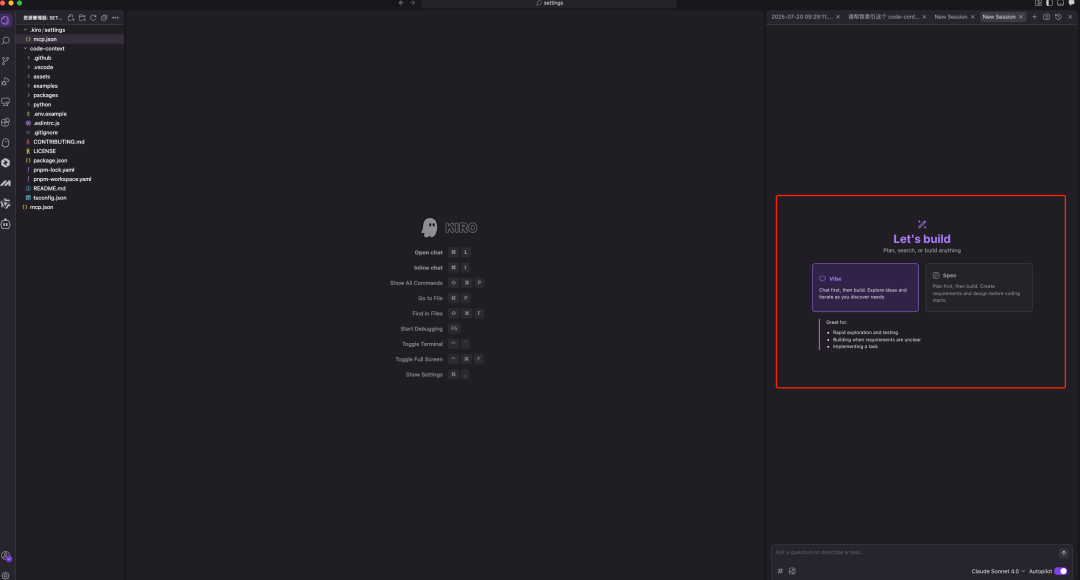This screenshot has width=1080, height=580.
Task: Click the hexagon icon in activity bar
Action: pos(6,163)
